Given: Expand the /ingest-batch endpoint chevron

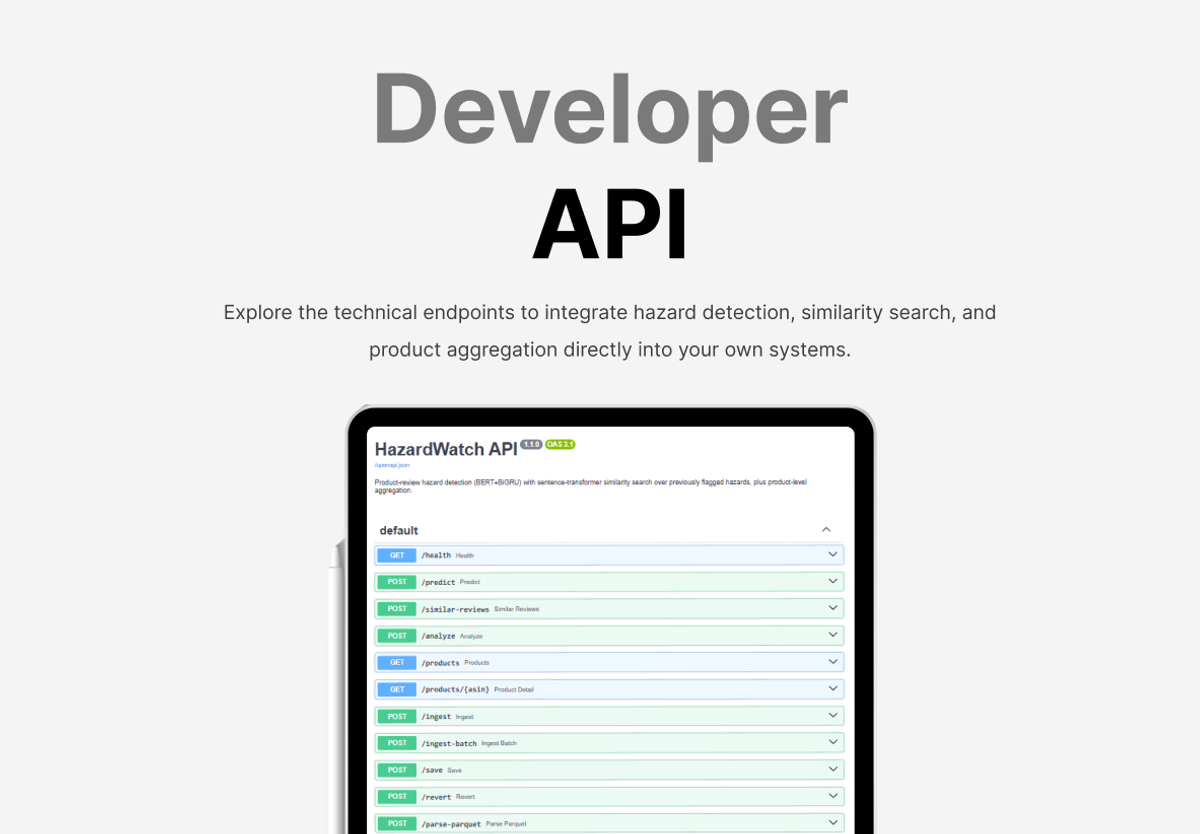Looking at the screenshot, I should (832, 743).
